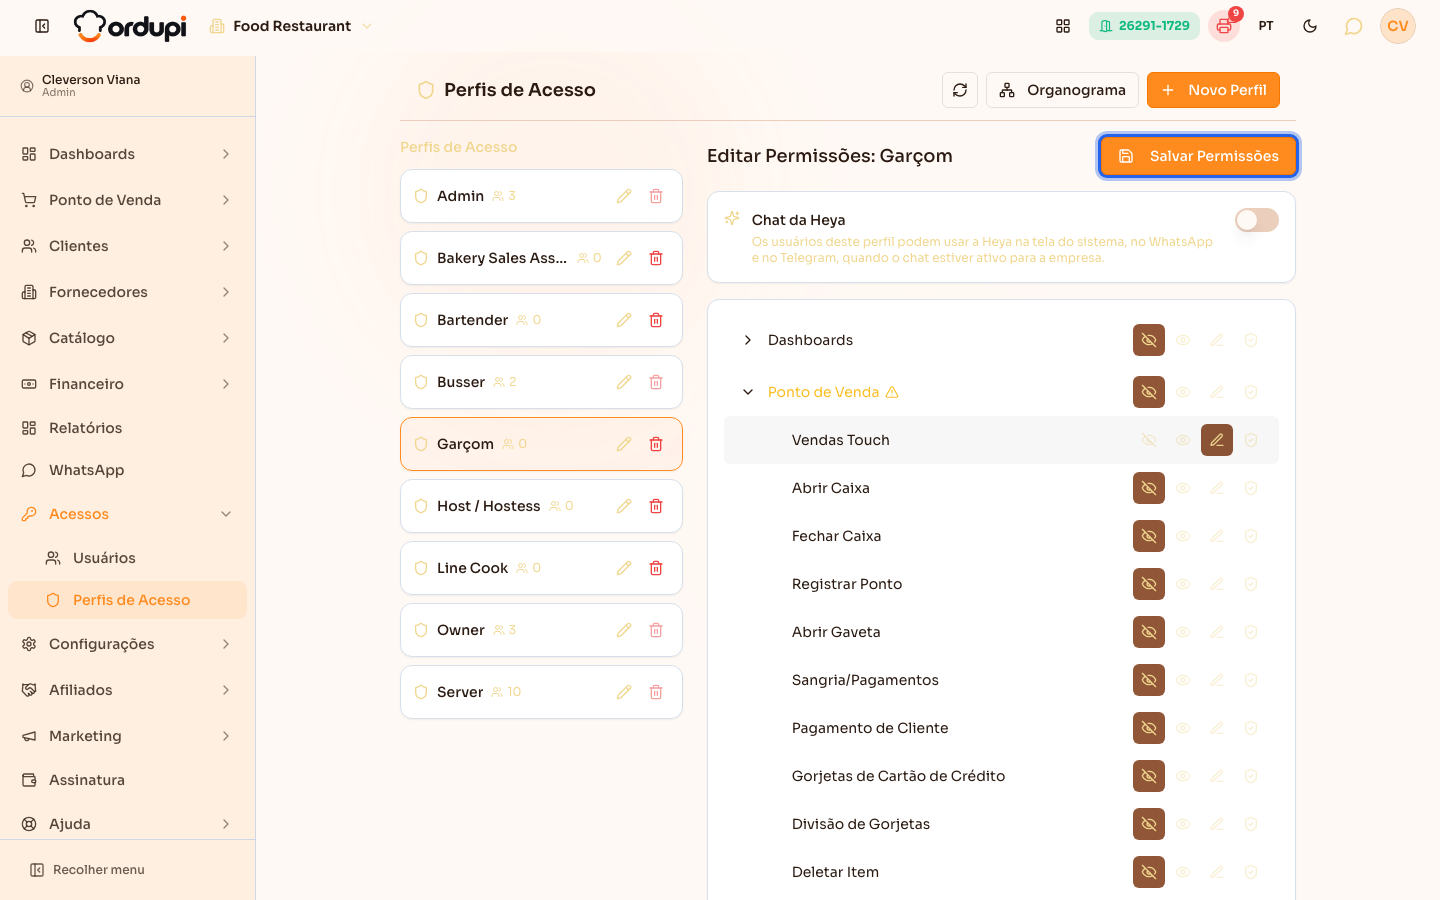Click the refresh profiles icon button
This screenshot has width=1440, height=900.
click(960, 90)
